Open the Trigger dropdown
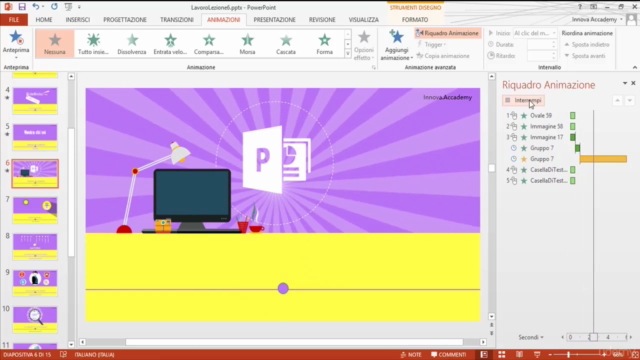The width and height of the screenshot is (640, 360). coord(432,44)
